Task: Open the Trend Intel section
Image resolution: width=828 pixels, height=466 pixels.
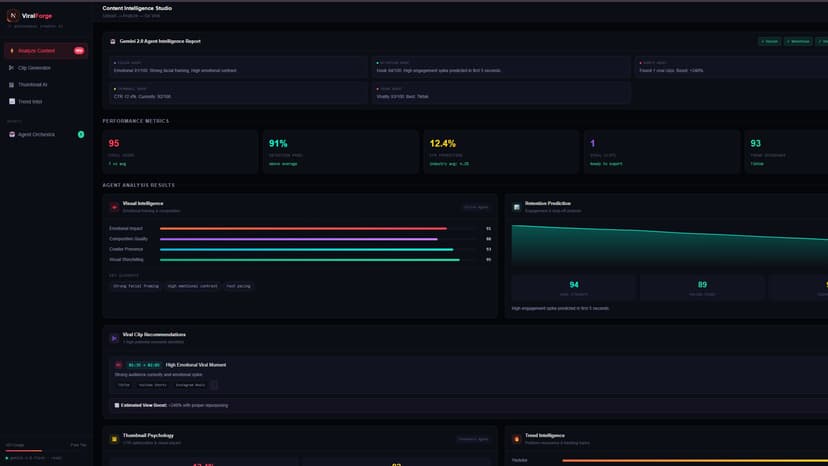Action: click(46, 101)
